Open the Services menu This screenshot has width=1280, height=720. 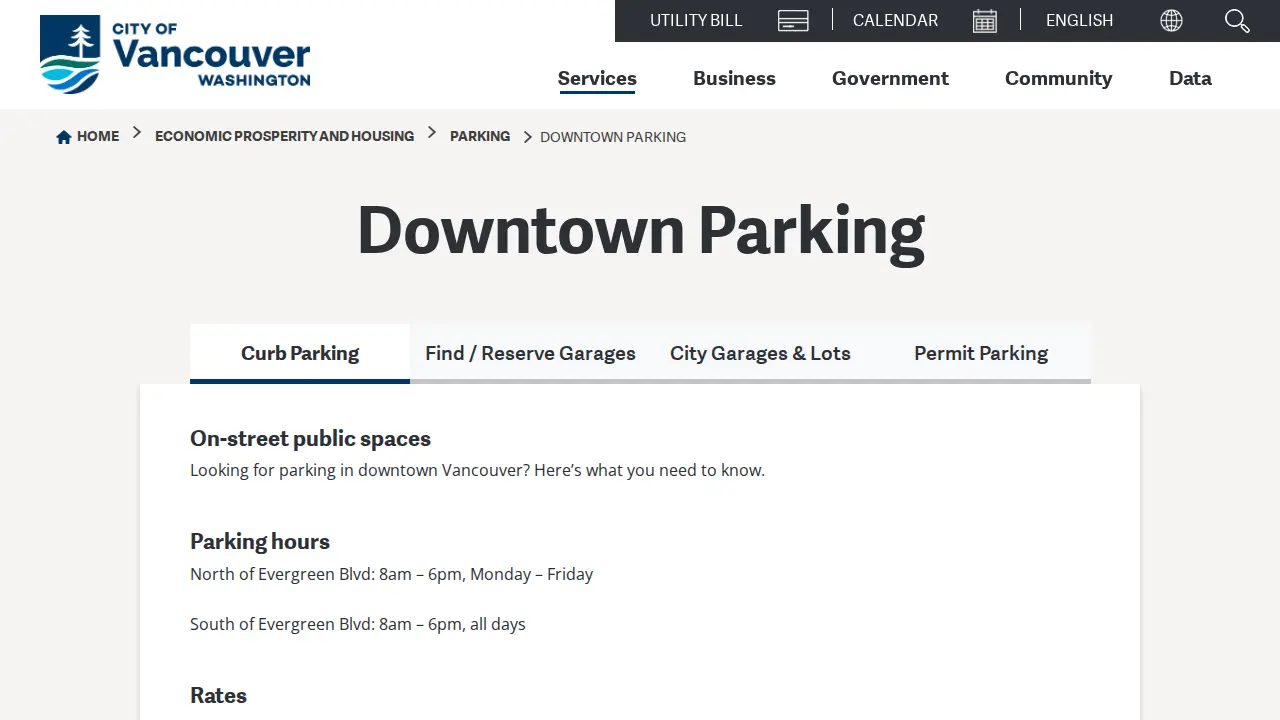click(x=597, y=78)
